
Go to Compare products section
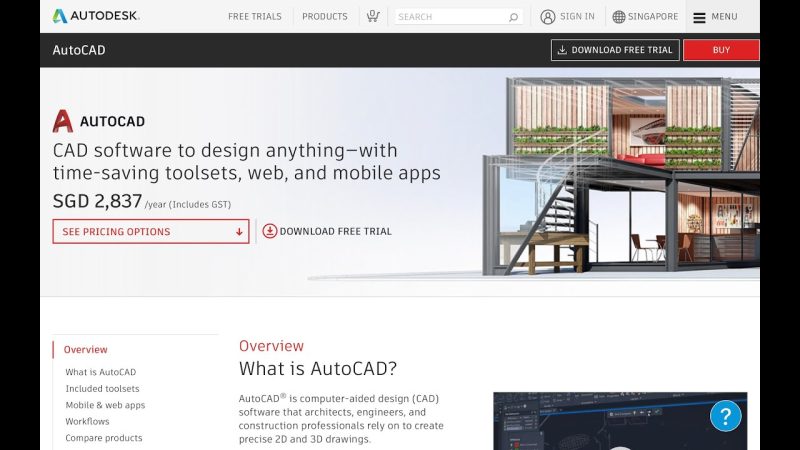click(x=104, y=438)
